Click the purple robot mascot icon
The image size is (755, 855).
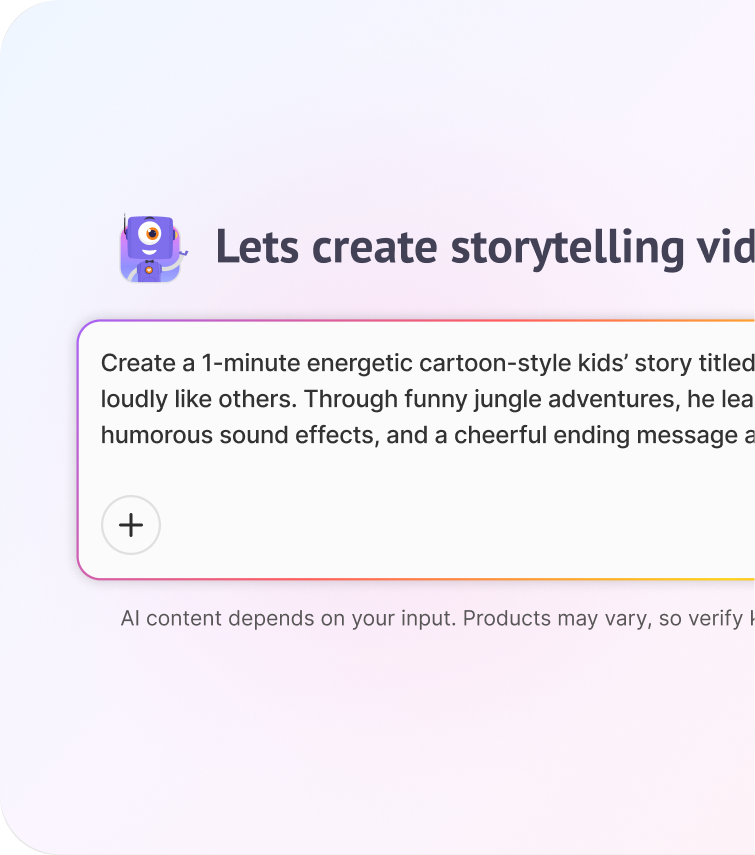[x=152, y=249]
